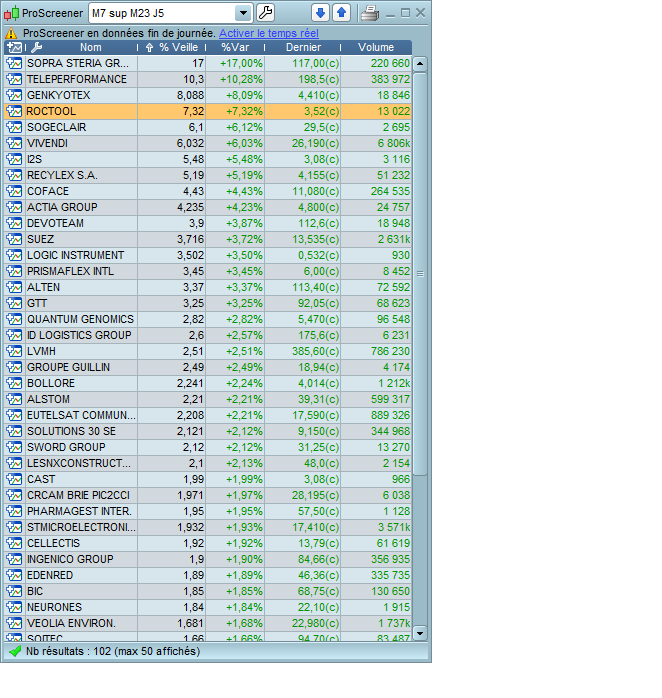The image size is (662, 698).
Task: Open chart icon for ALSTOM
Action: pos(14,399)
